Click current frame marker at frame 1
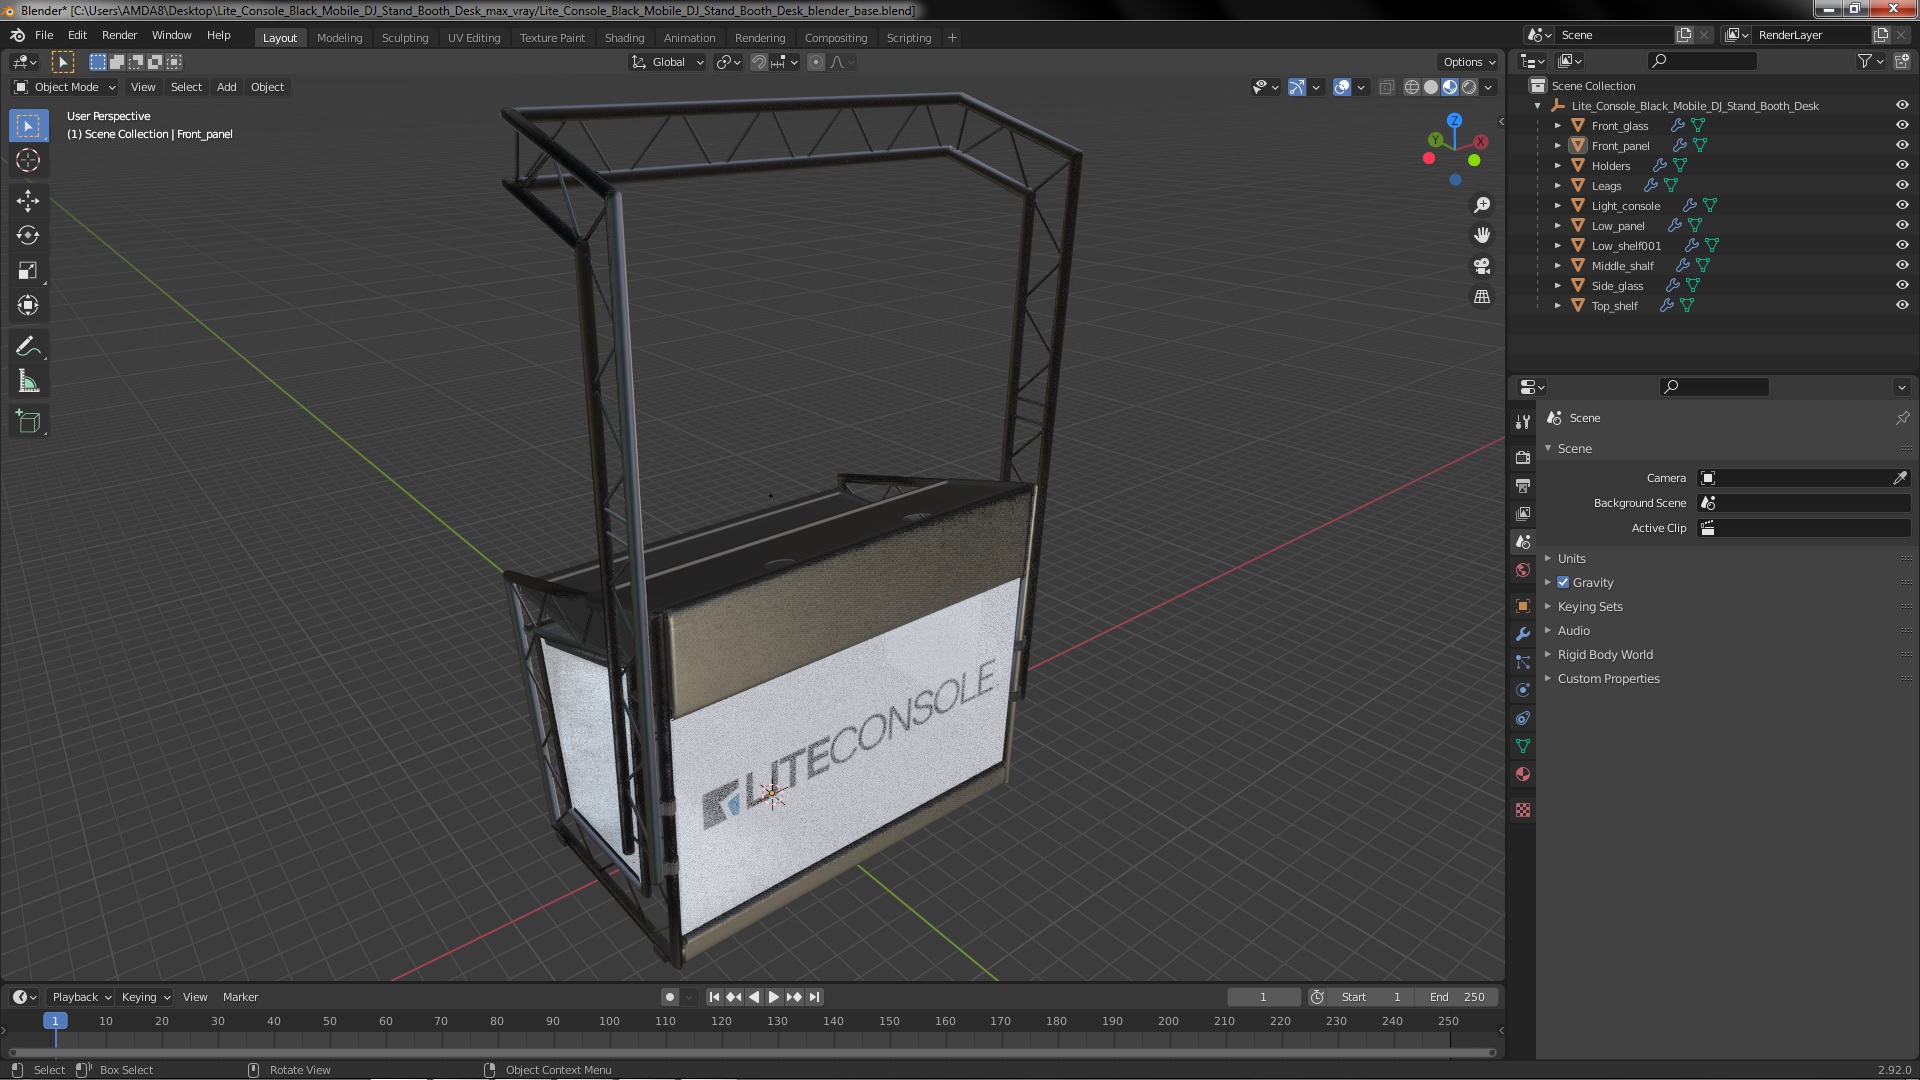Viewport: 1920px width, 1080px height. tap(55, 1021)
